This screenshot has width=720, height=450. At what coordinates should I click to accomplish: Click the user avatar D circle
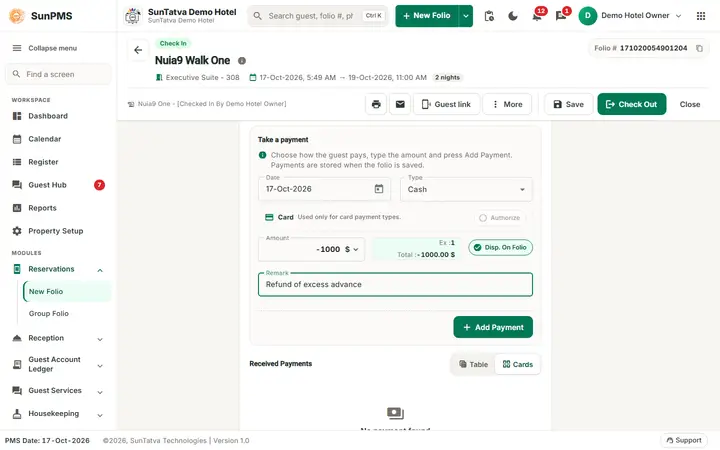tap(588, 16)
